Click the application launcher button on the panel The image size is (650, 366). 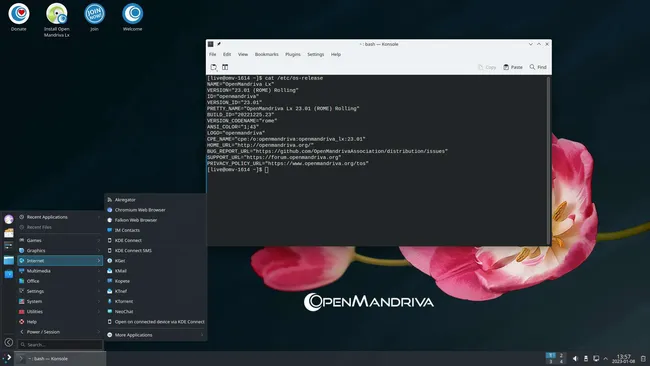(x=7, y=359)
